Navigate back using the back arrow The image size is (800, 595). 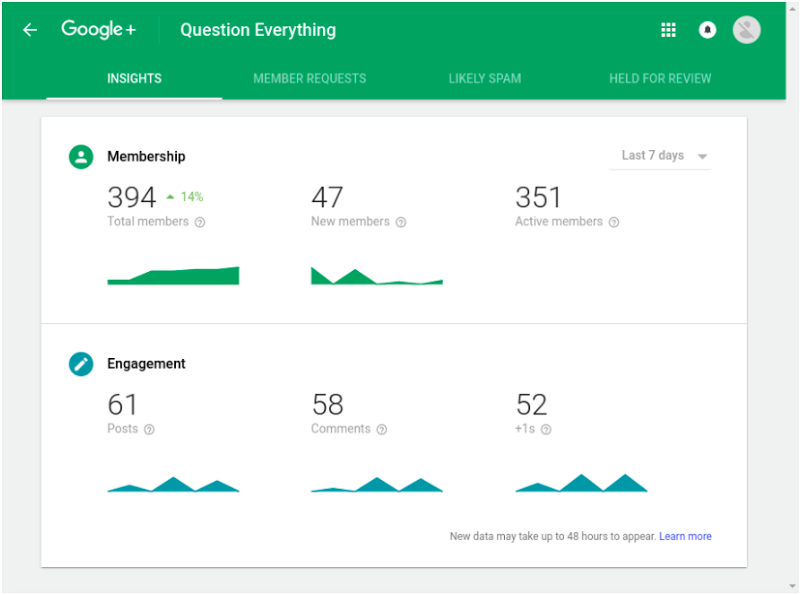pos(29,29)
